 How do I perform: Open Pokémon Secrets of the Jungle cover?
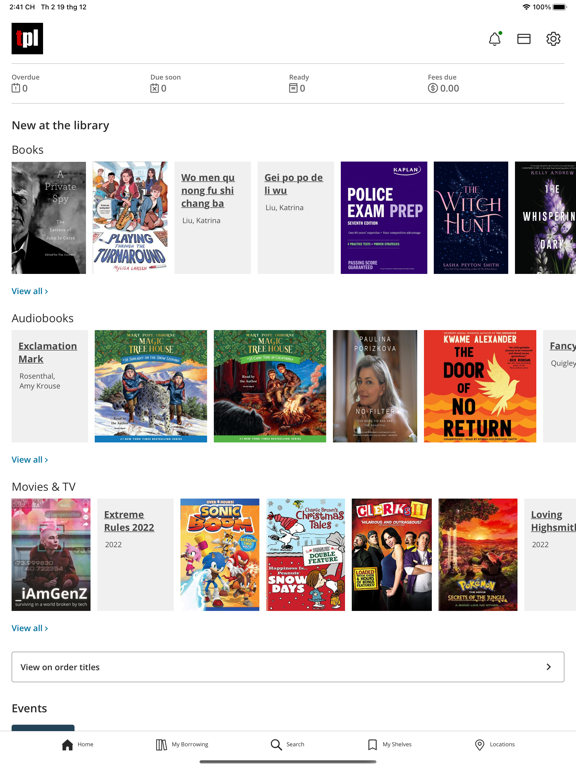pyautogui.click(x=478, y=554)
